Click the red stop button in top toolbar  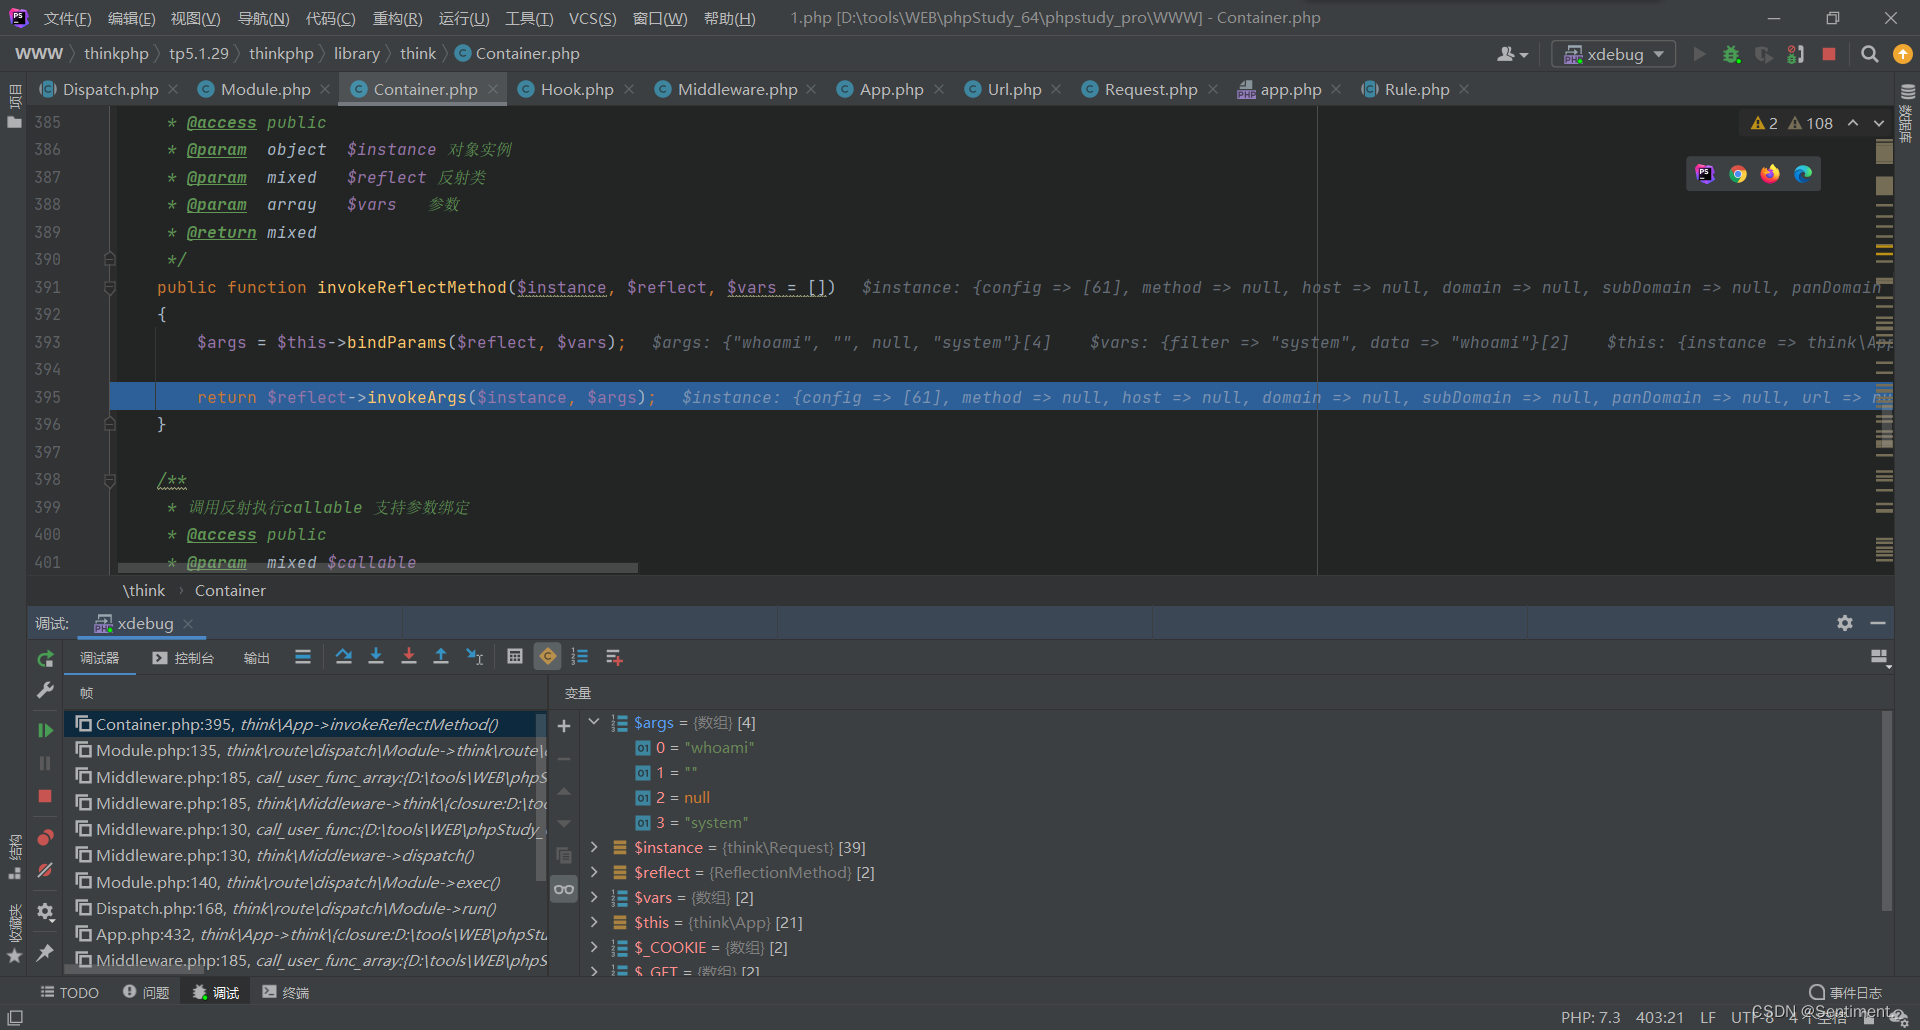pos(1829,54)
